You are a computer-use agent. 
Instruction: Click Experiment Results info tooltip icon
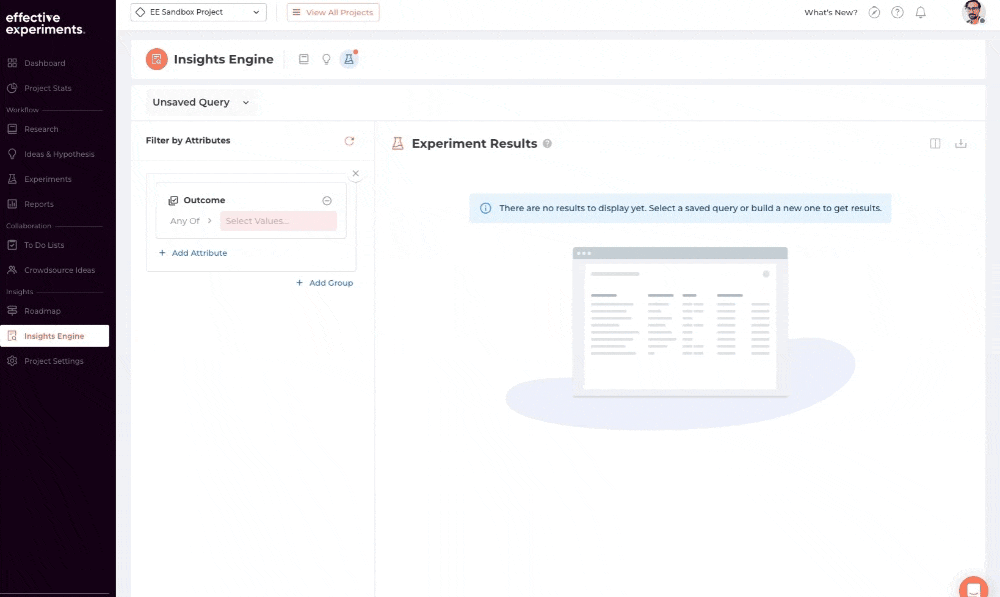[547, 144]
